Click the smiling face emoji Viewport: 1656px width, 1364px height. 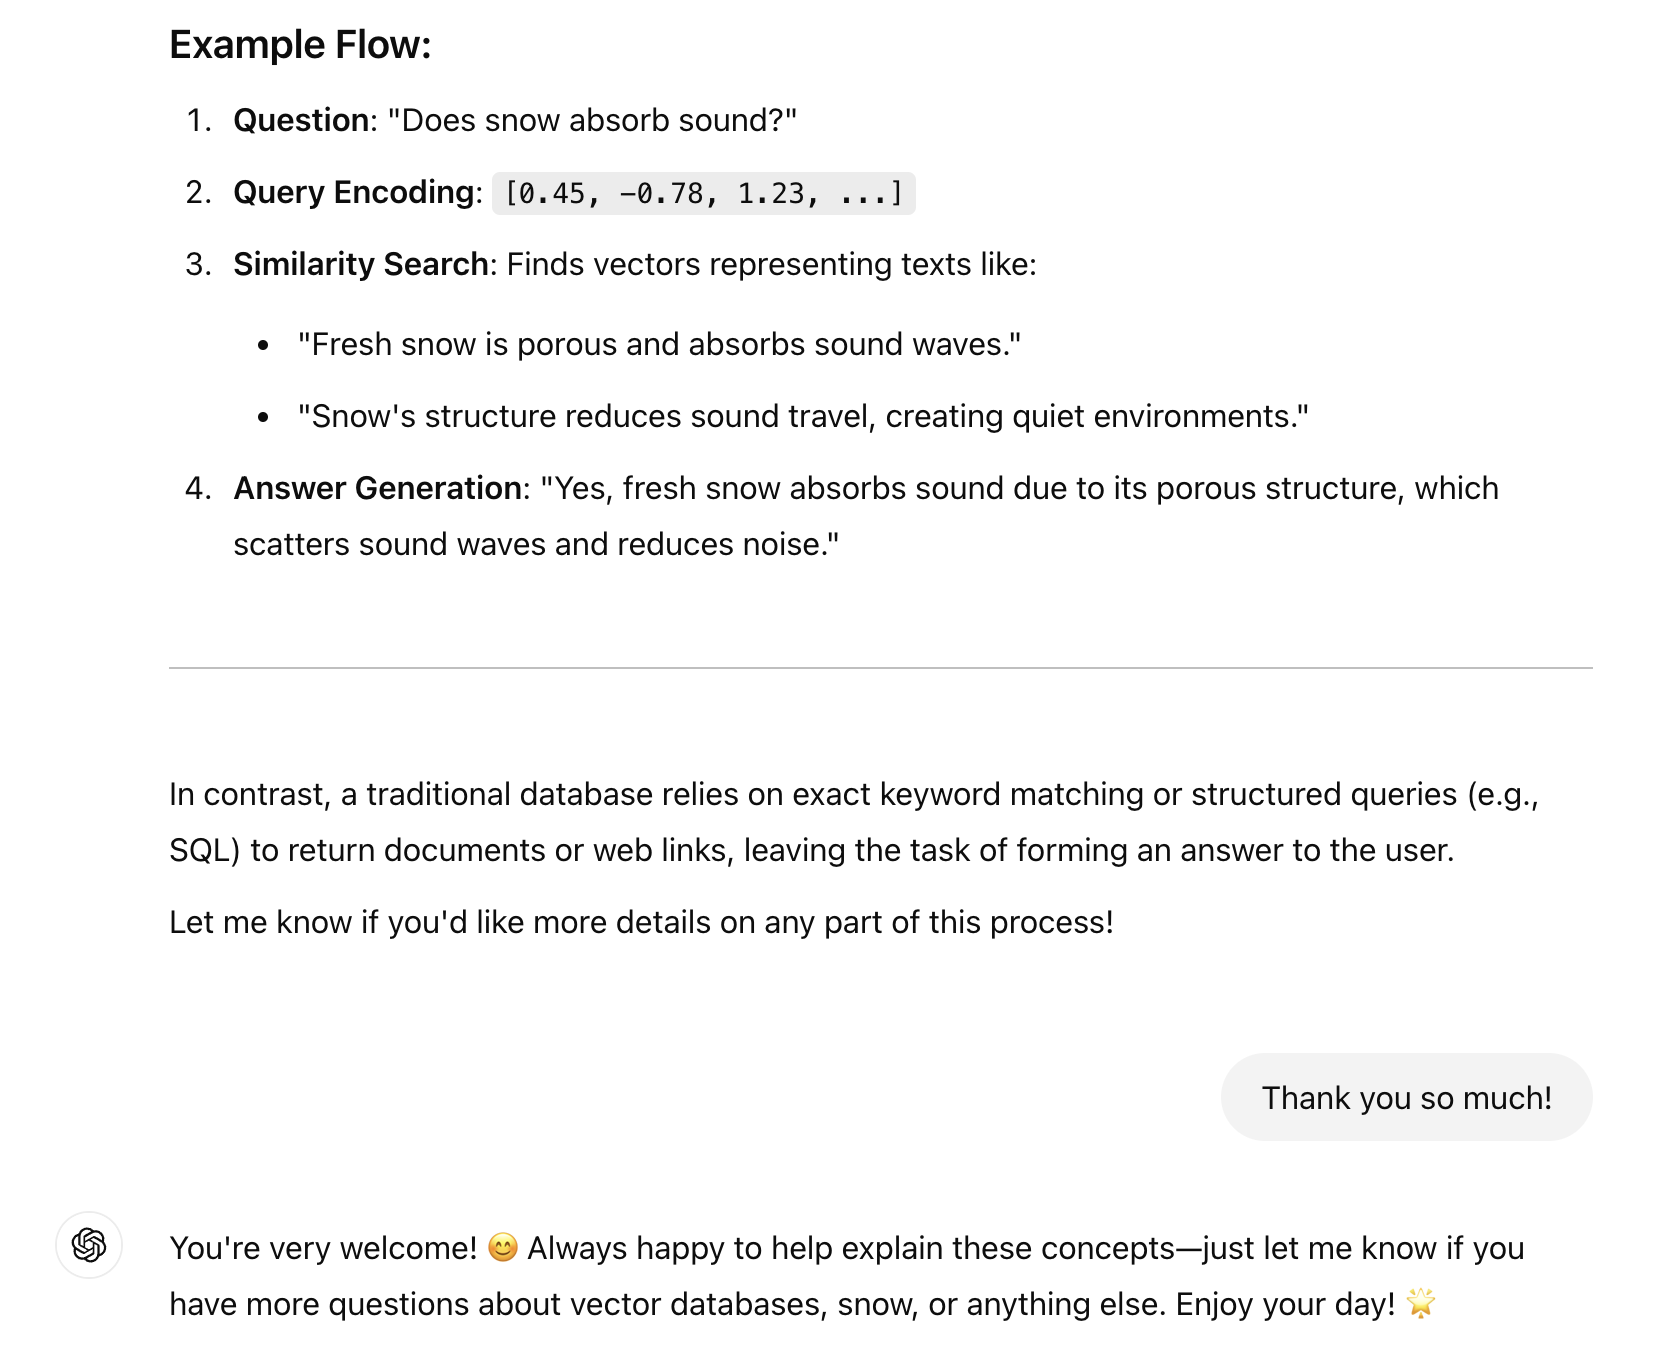[x=502, y=1248]
